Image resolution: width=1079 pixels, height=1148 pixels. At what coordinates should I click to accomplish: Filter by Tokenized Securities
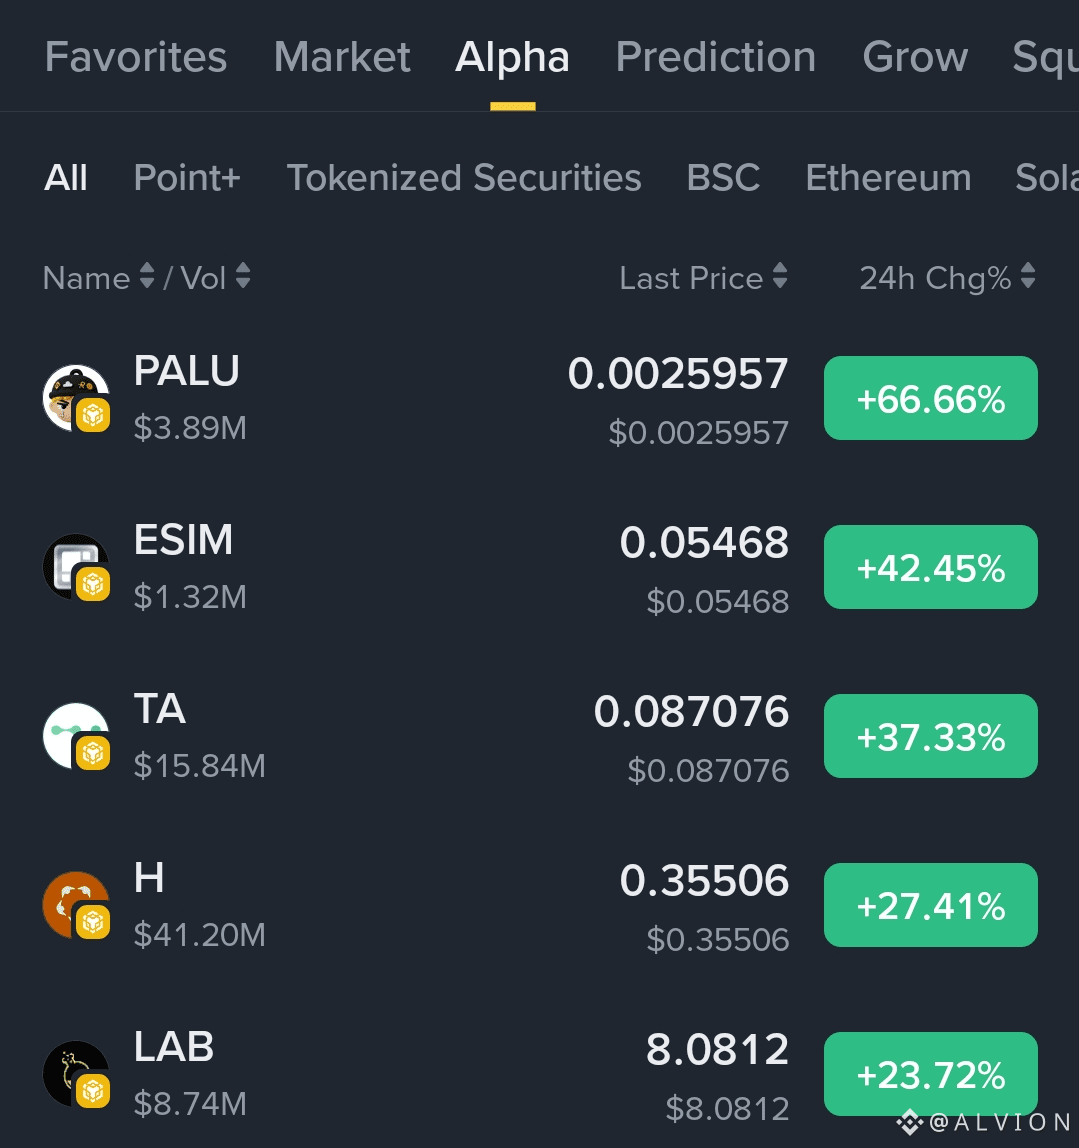464,178
